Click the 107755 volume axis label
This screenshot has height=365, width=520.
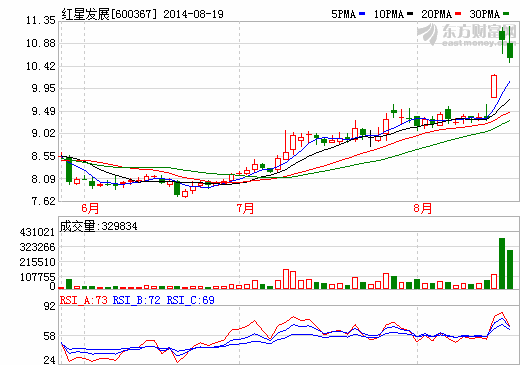click(37, 277)
